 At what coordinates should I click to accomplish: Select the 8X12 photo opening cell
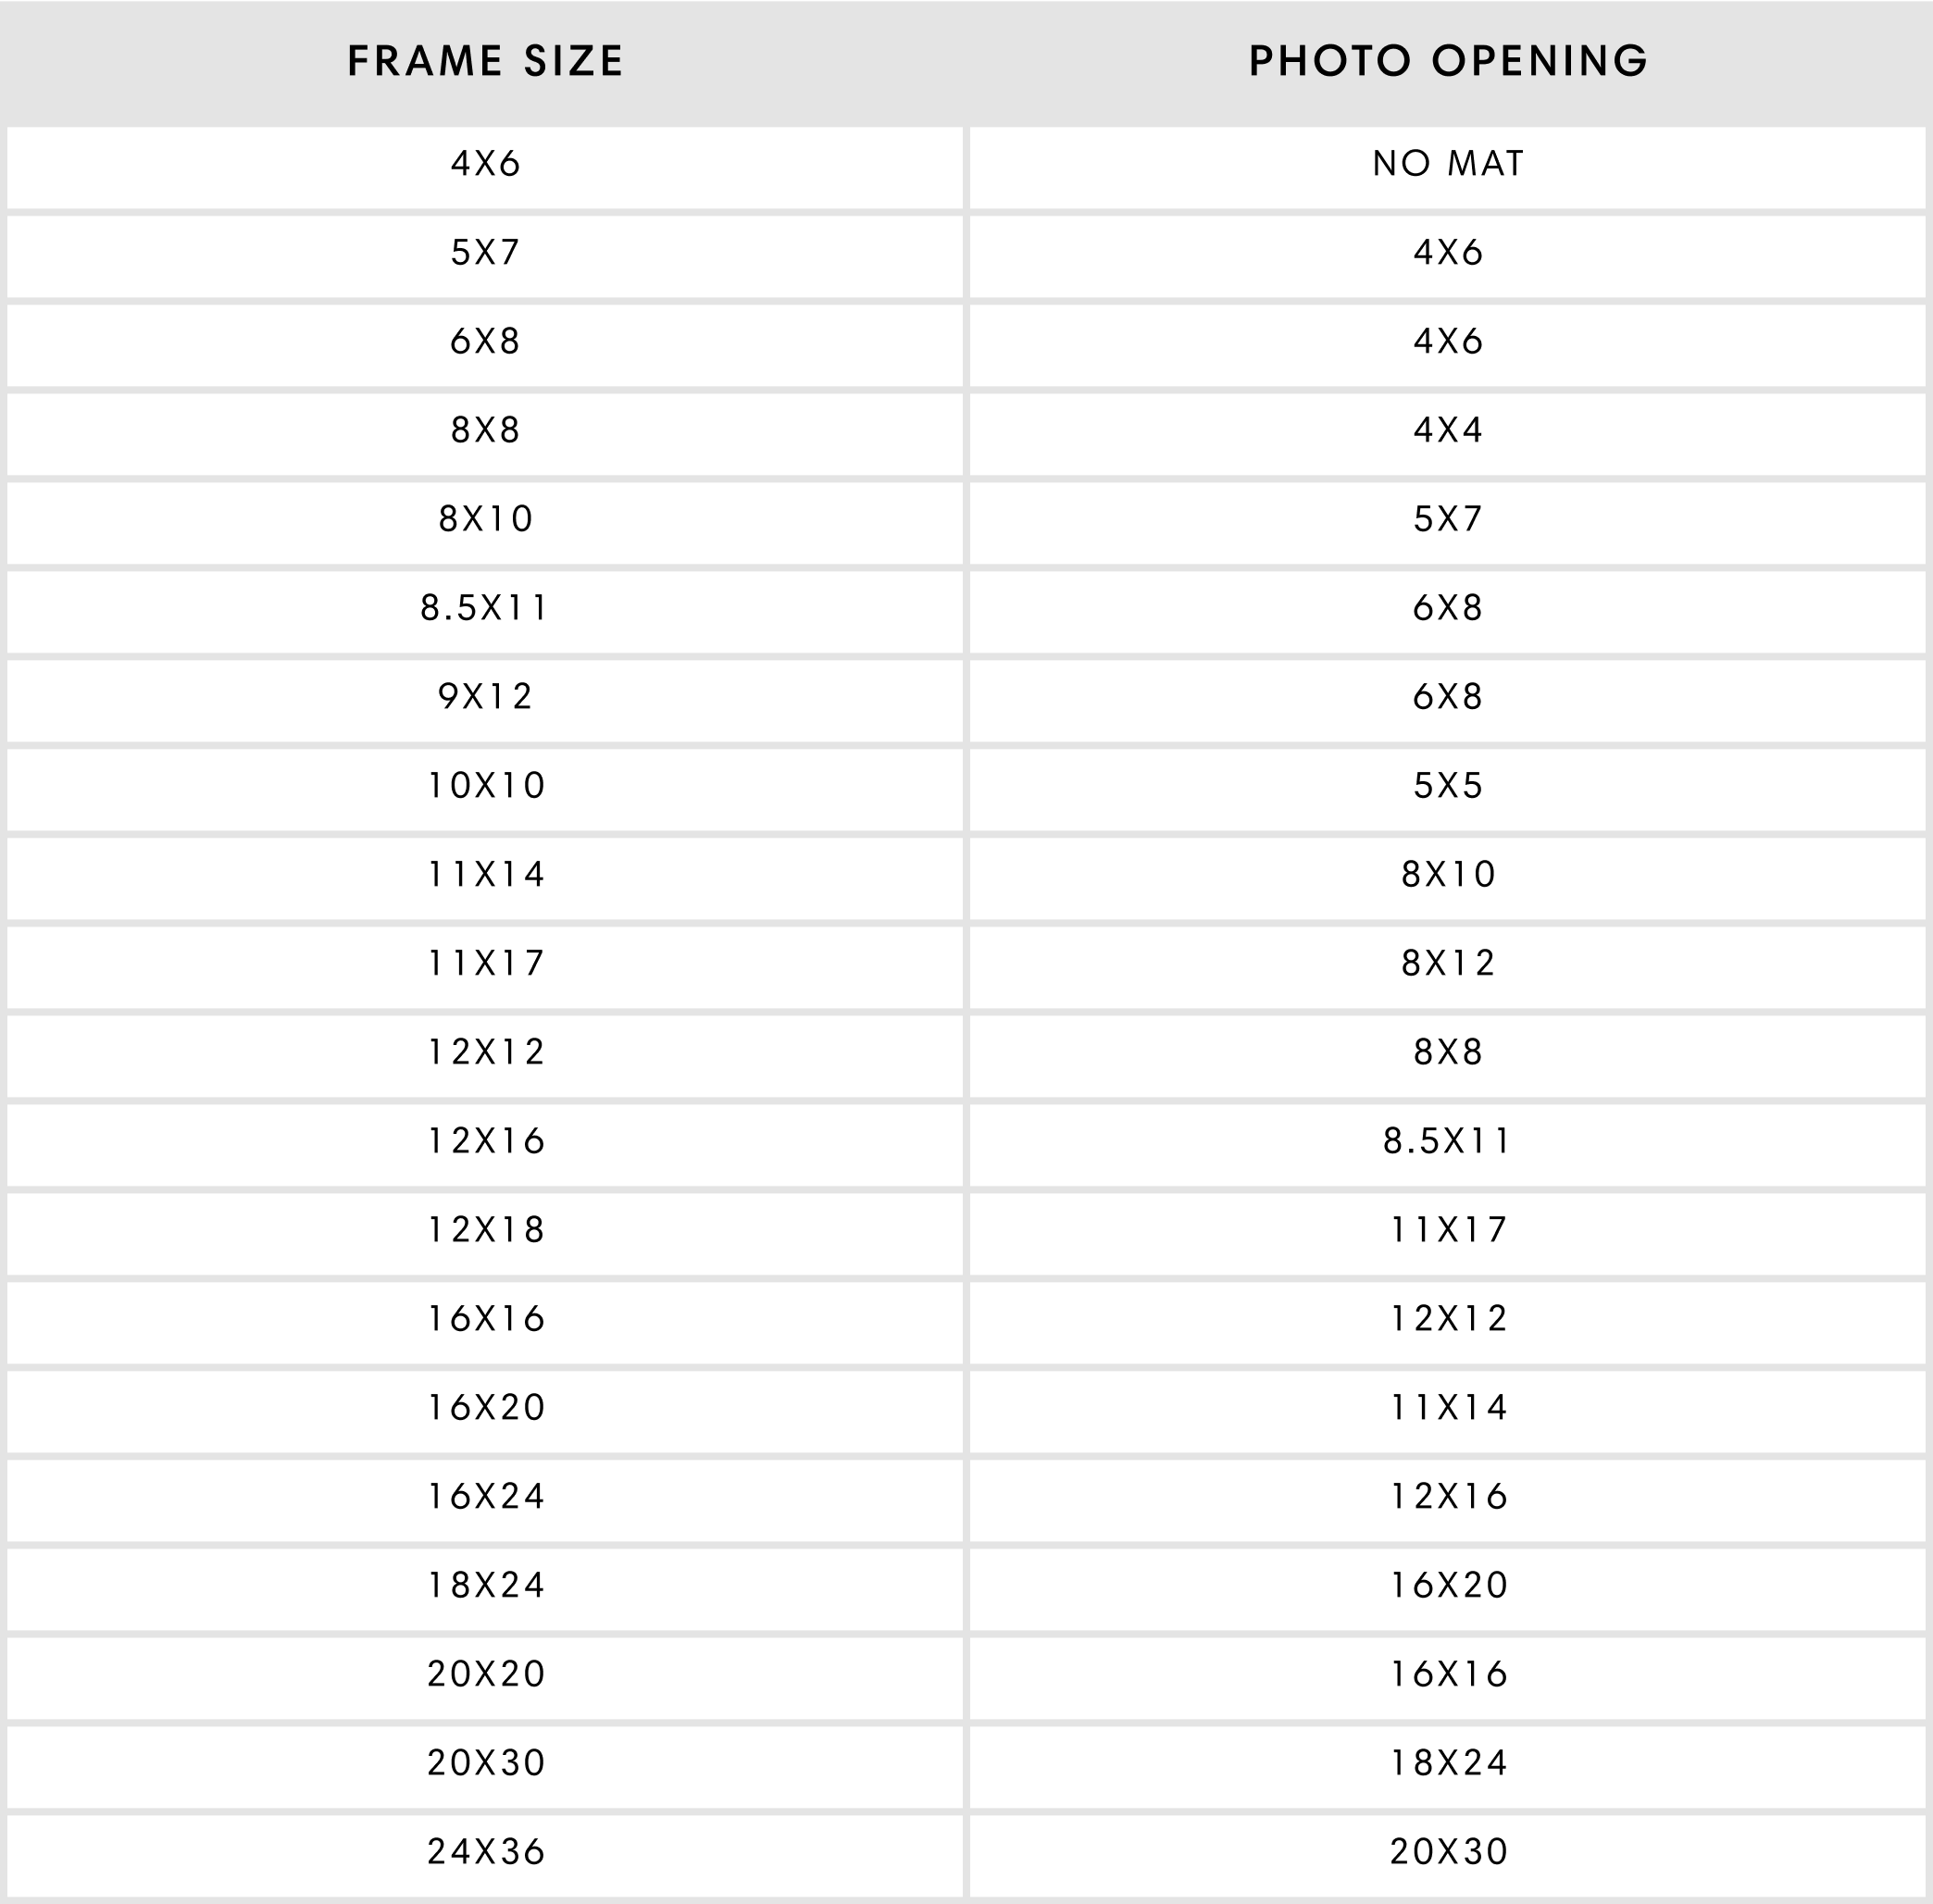pyautogui.click(x=1447, y=968)
